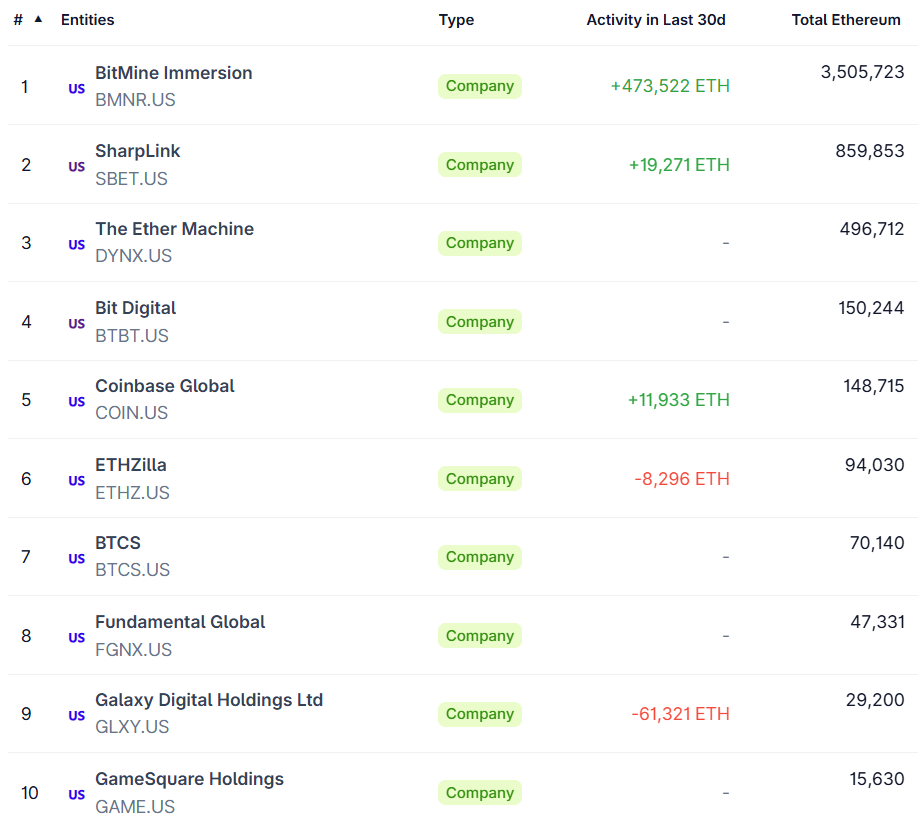Select the US icon next to GameSquare Holdings
The image size is (918, 818).
click(x=76, y=794)
